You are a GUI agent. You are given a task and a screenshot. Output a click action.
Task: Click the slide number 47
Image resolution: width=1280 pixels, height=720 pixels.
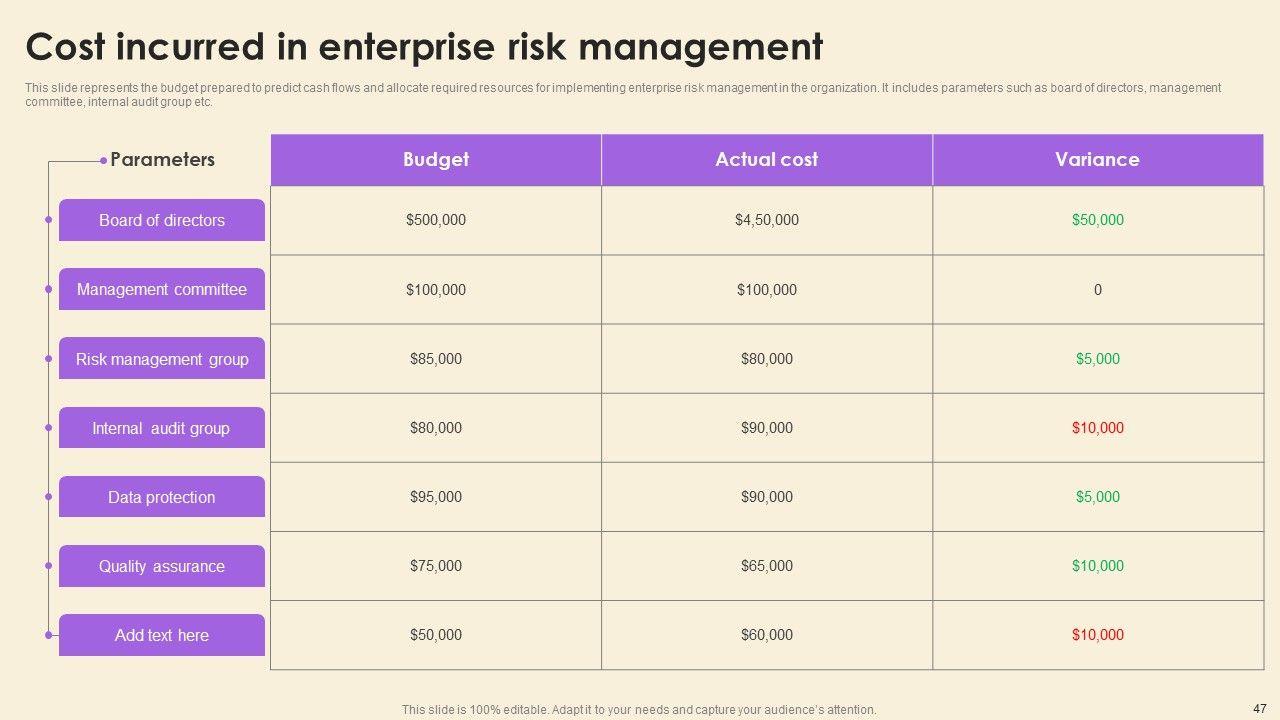pos(1258,705)
